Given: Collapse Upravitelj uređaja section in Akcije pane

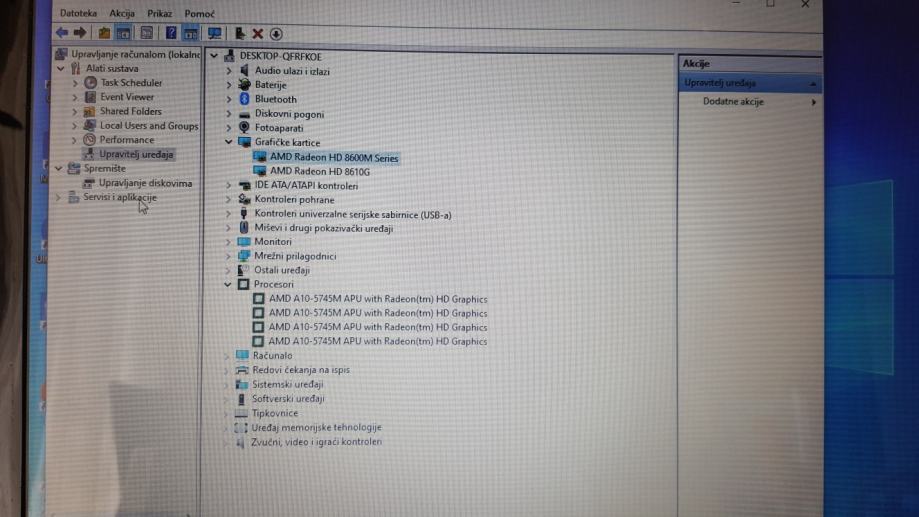Looking at the screenshot, I should [x=813, y=84].
